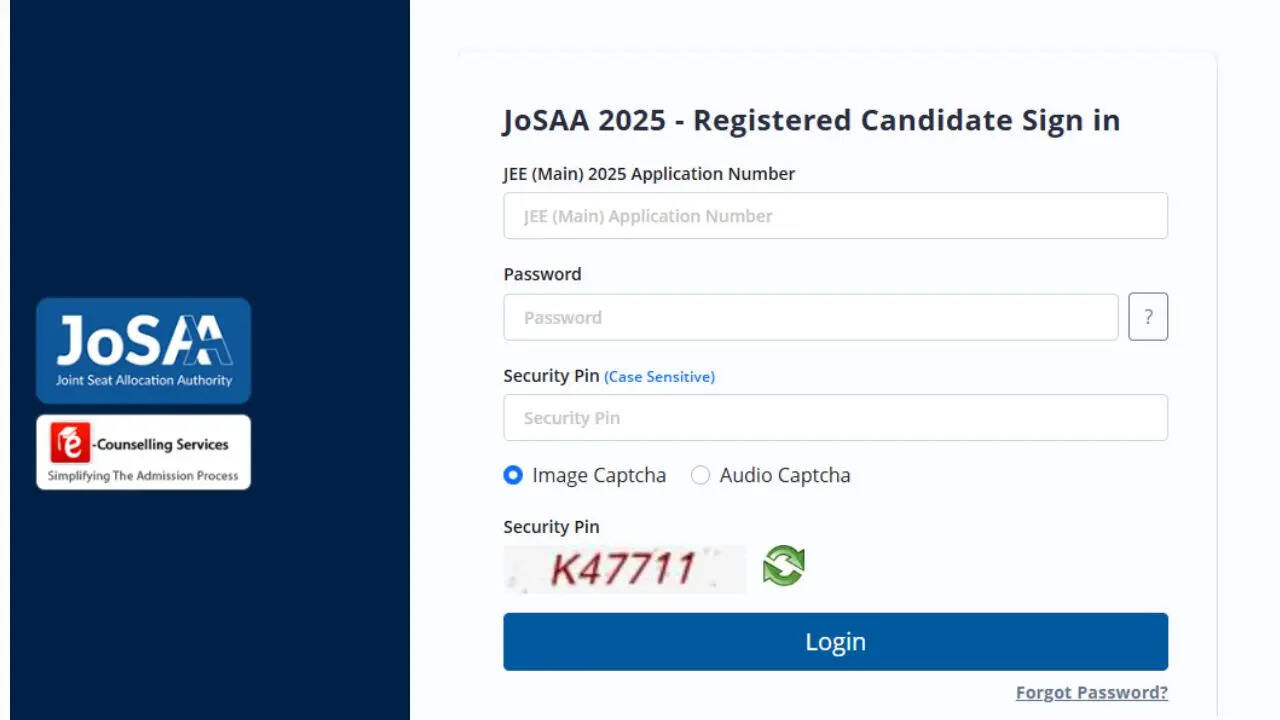Focus the JEE (Main) Application Number field
Viewport: 1280px width, 720px height.
tap(835, 216)
